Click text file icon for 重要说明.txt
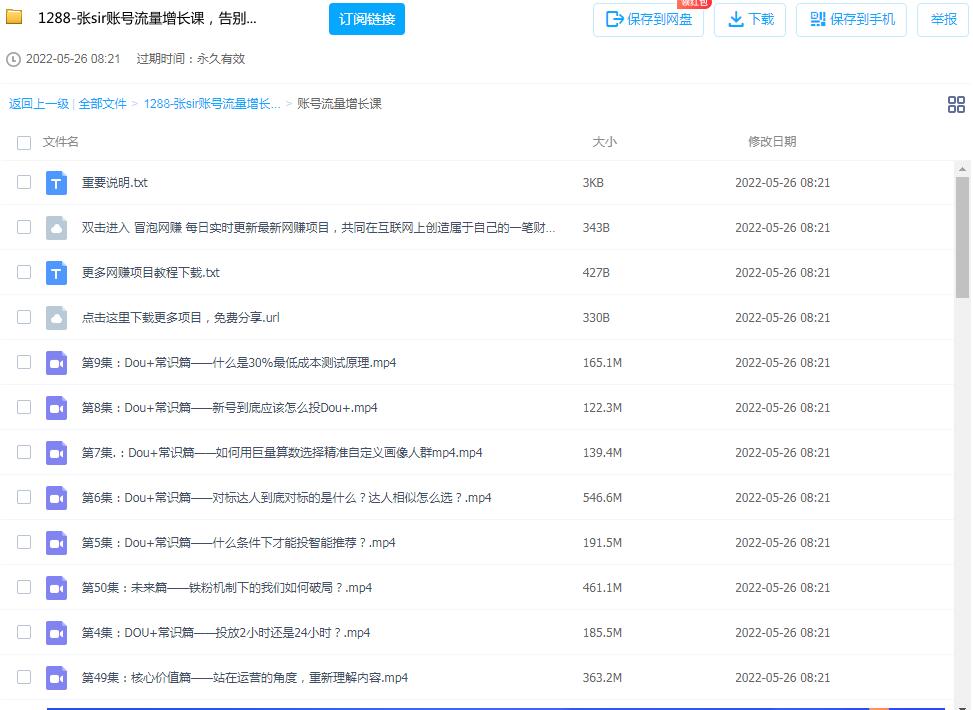 click(56, 183)
